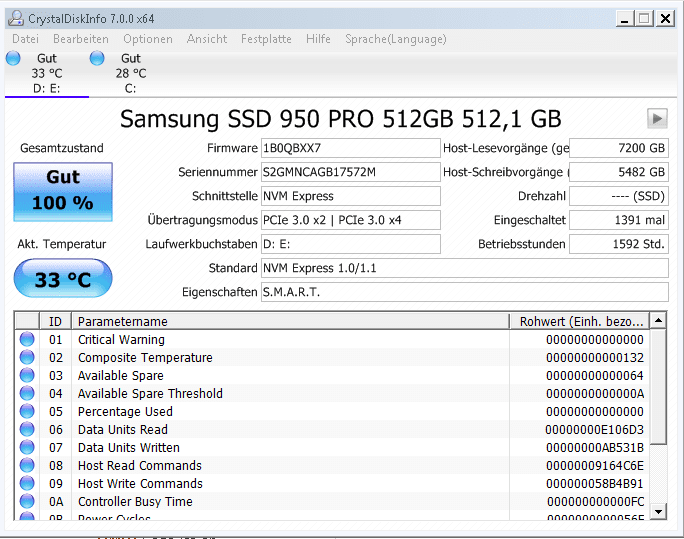Click status icon of Data Units Written row
This screenshot has height=539, width=684.
(27, 447)
